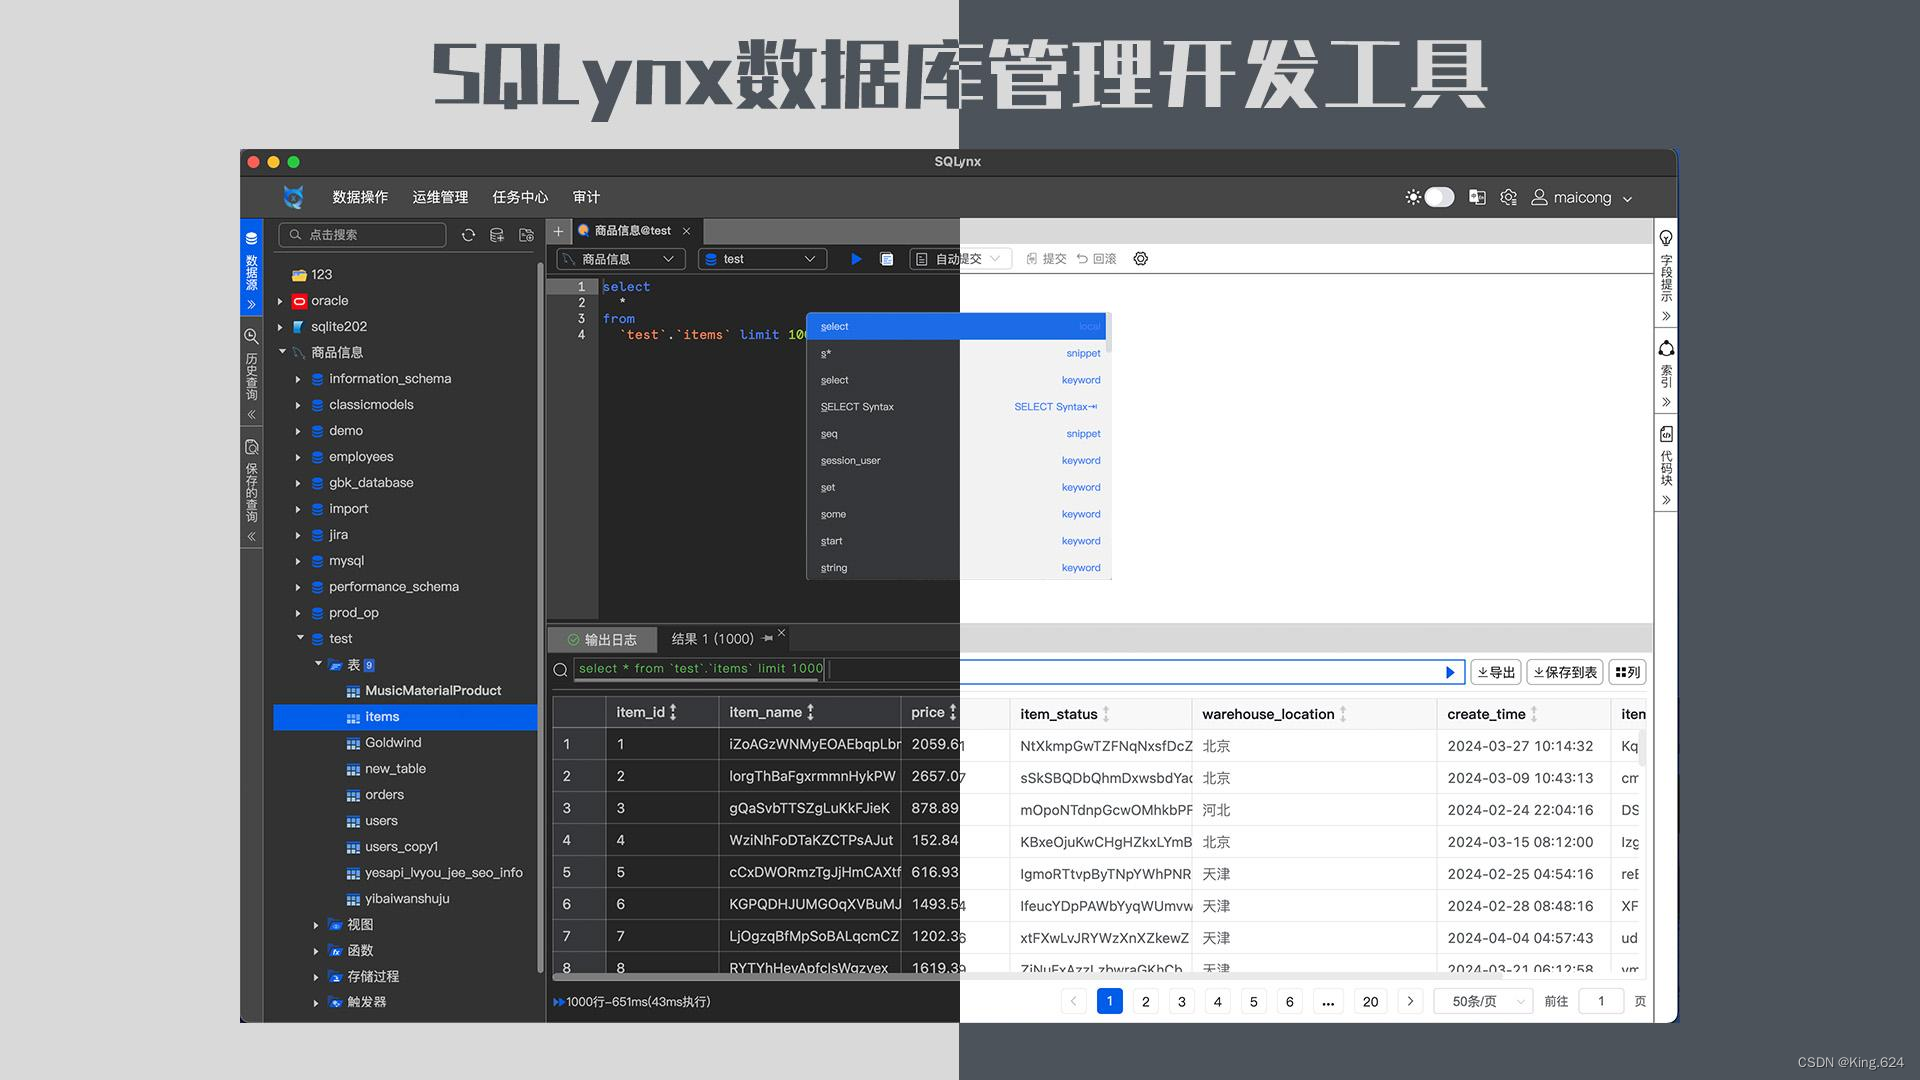
Task: Switch to the 输出日志 tab
Action: click(602, 639)
